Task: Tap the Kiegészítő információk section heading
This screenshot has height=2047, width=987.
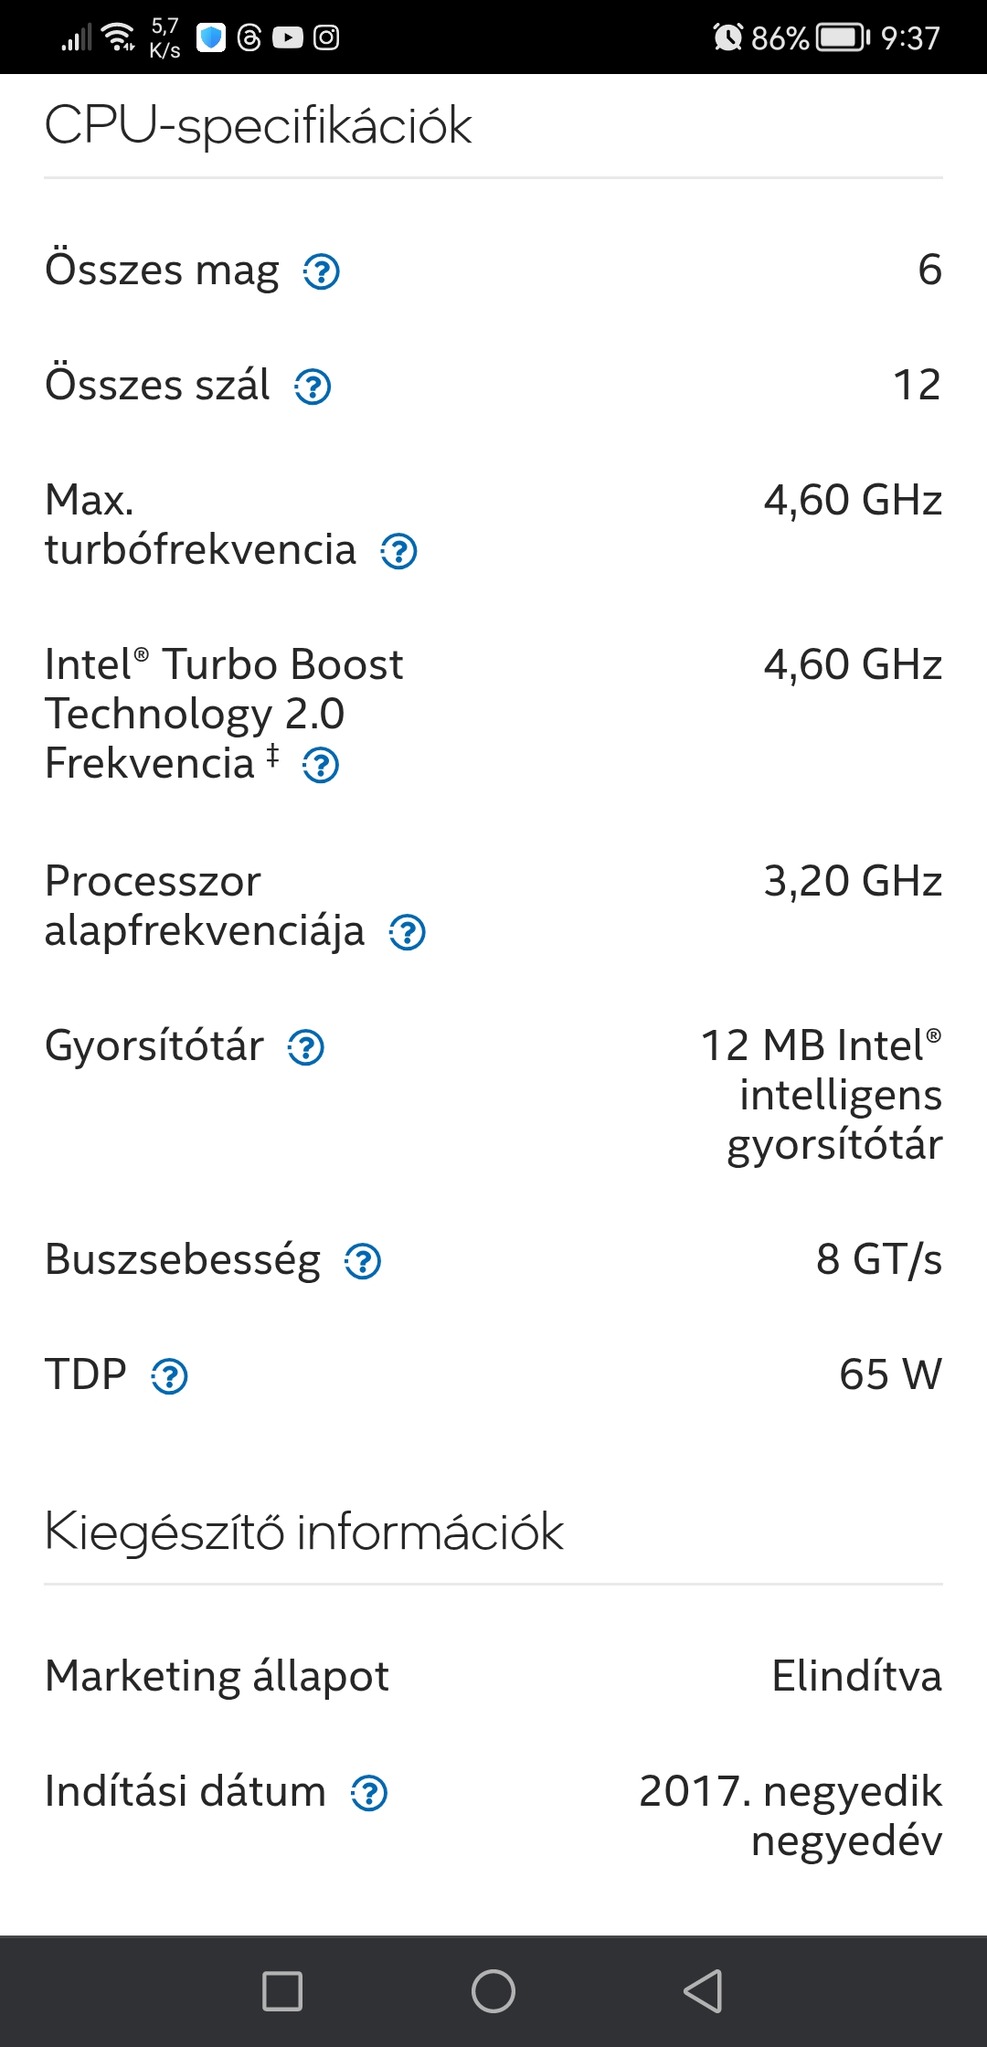Action: click(304, 1532)
